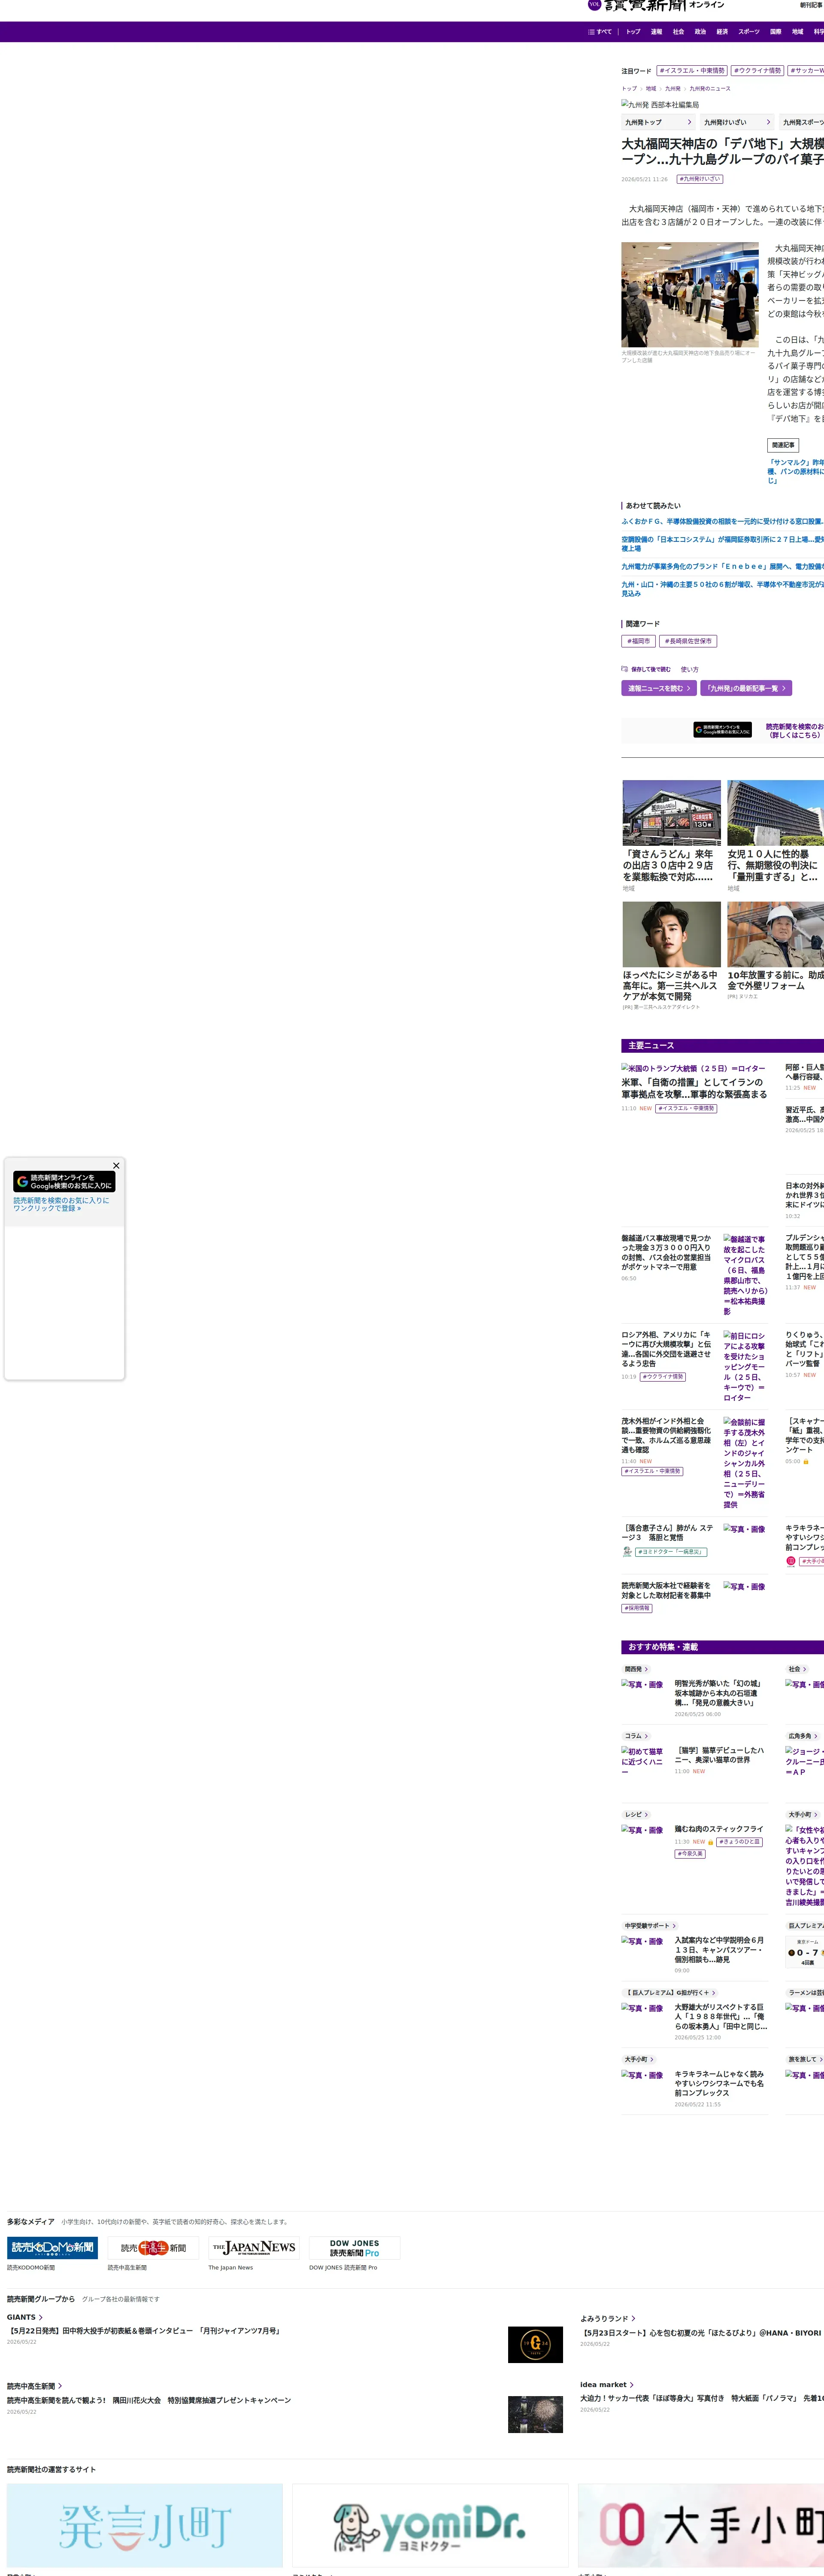Open the 読売中高生新聞 logo
The height and width of the screenshot is (2576, 824).
tap(153, 2247)
